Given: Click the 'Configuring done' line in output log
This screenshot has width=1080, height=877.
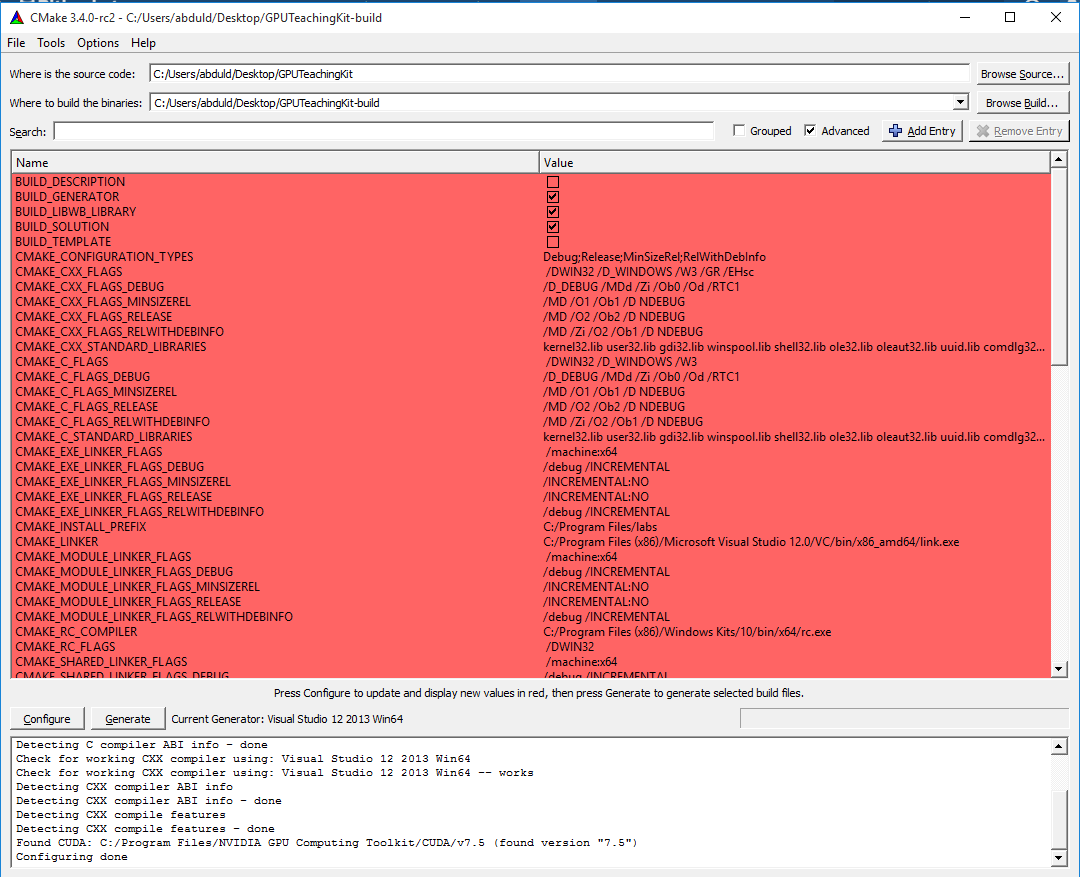Looking at the screenshot, I should pyautogui.click(x=72, y=857).
